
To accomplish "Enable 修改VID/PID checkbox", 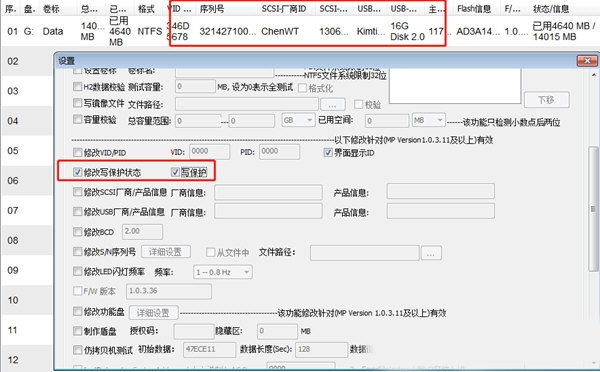I will pos(78,152).
